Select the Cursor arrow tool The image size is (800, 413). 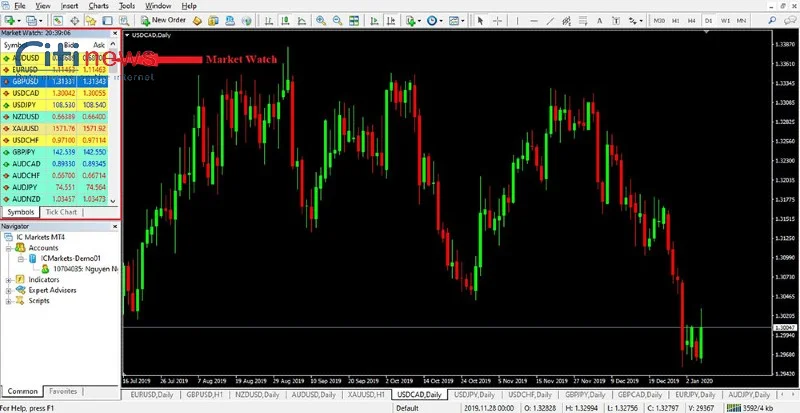pos(480,20)
